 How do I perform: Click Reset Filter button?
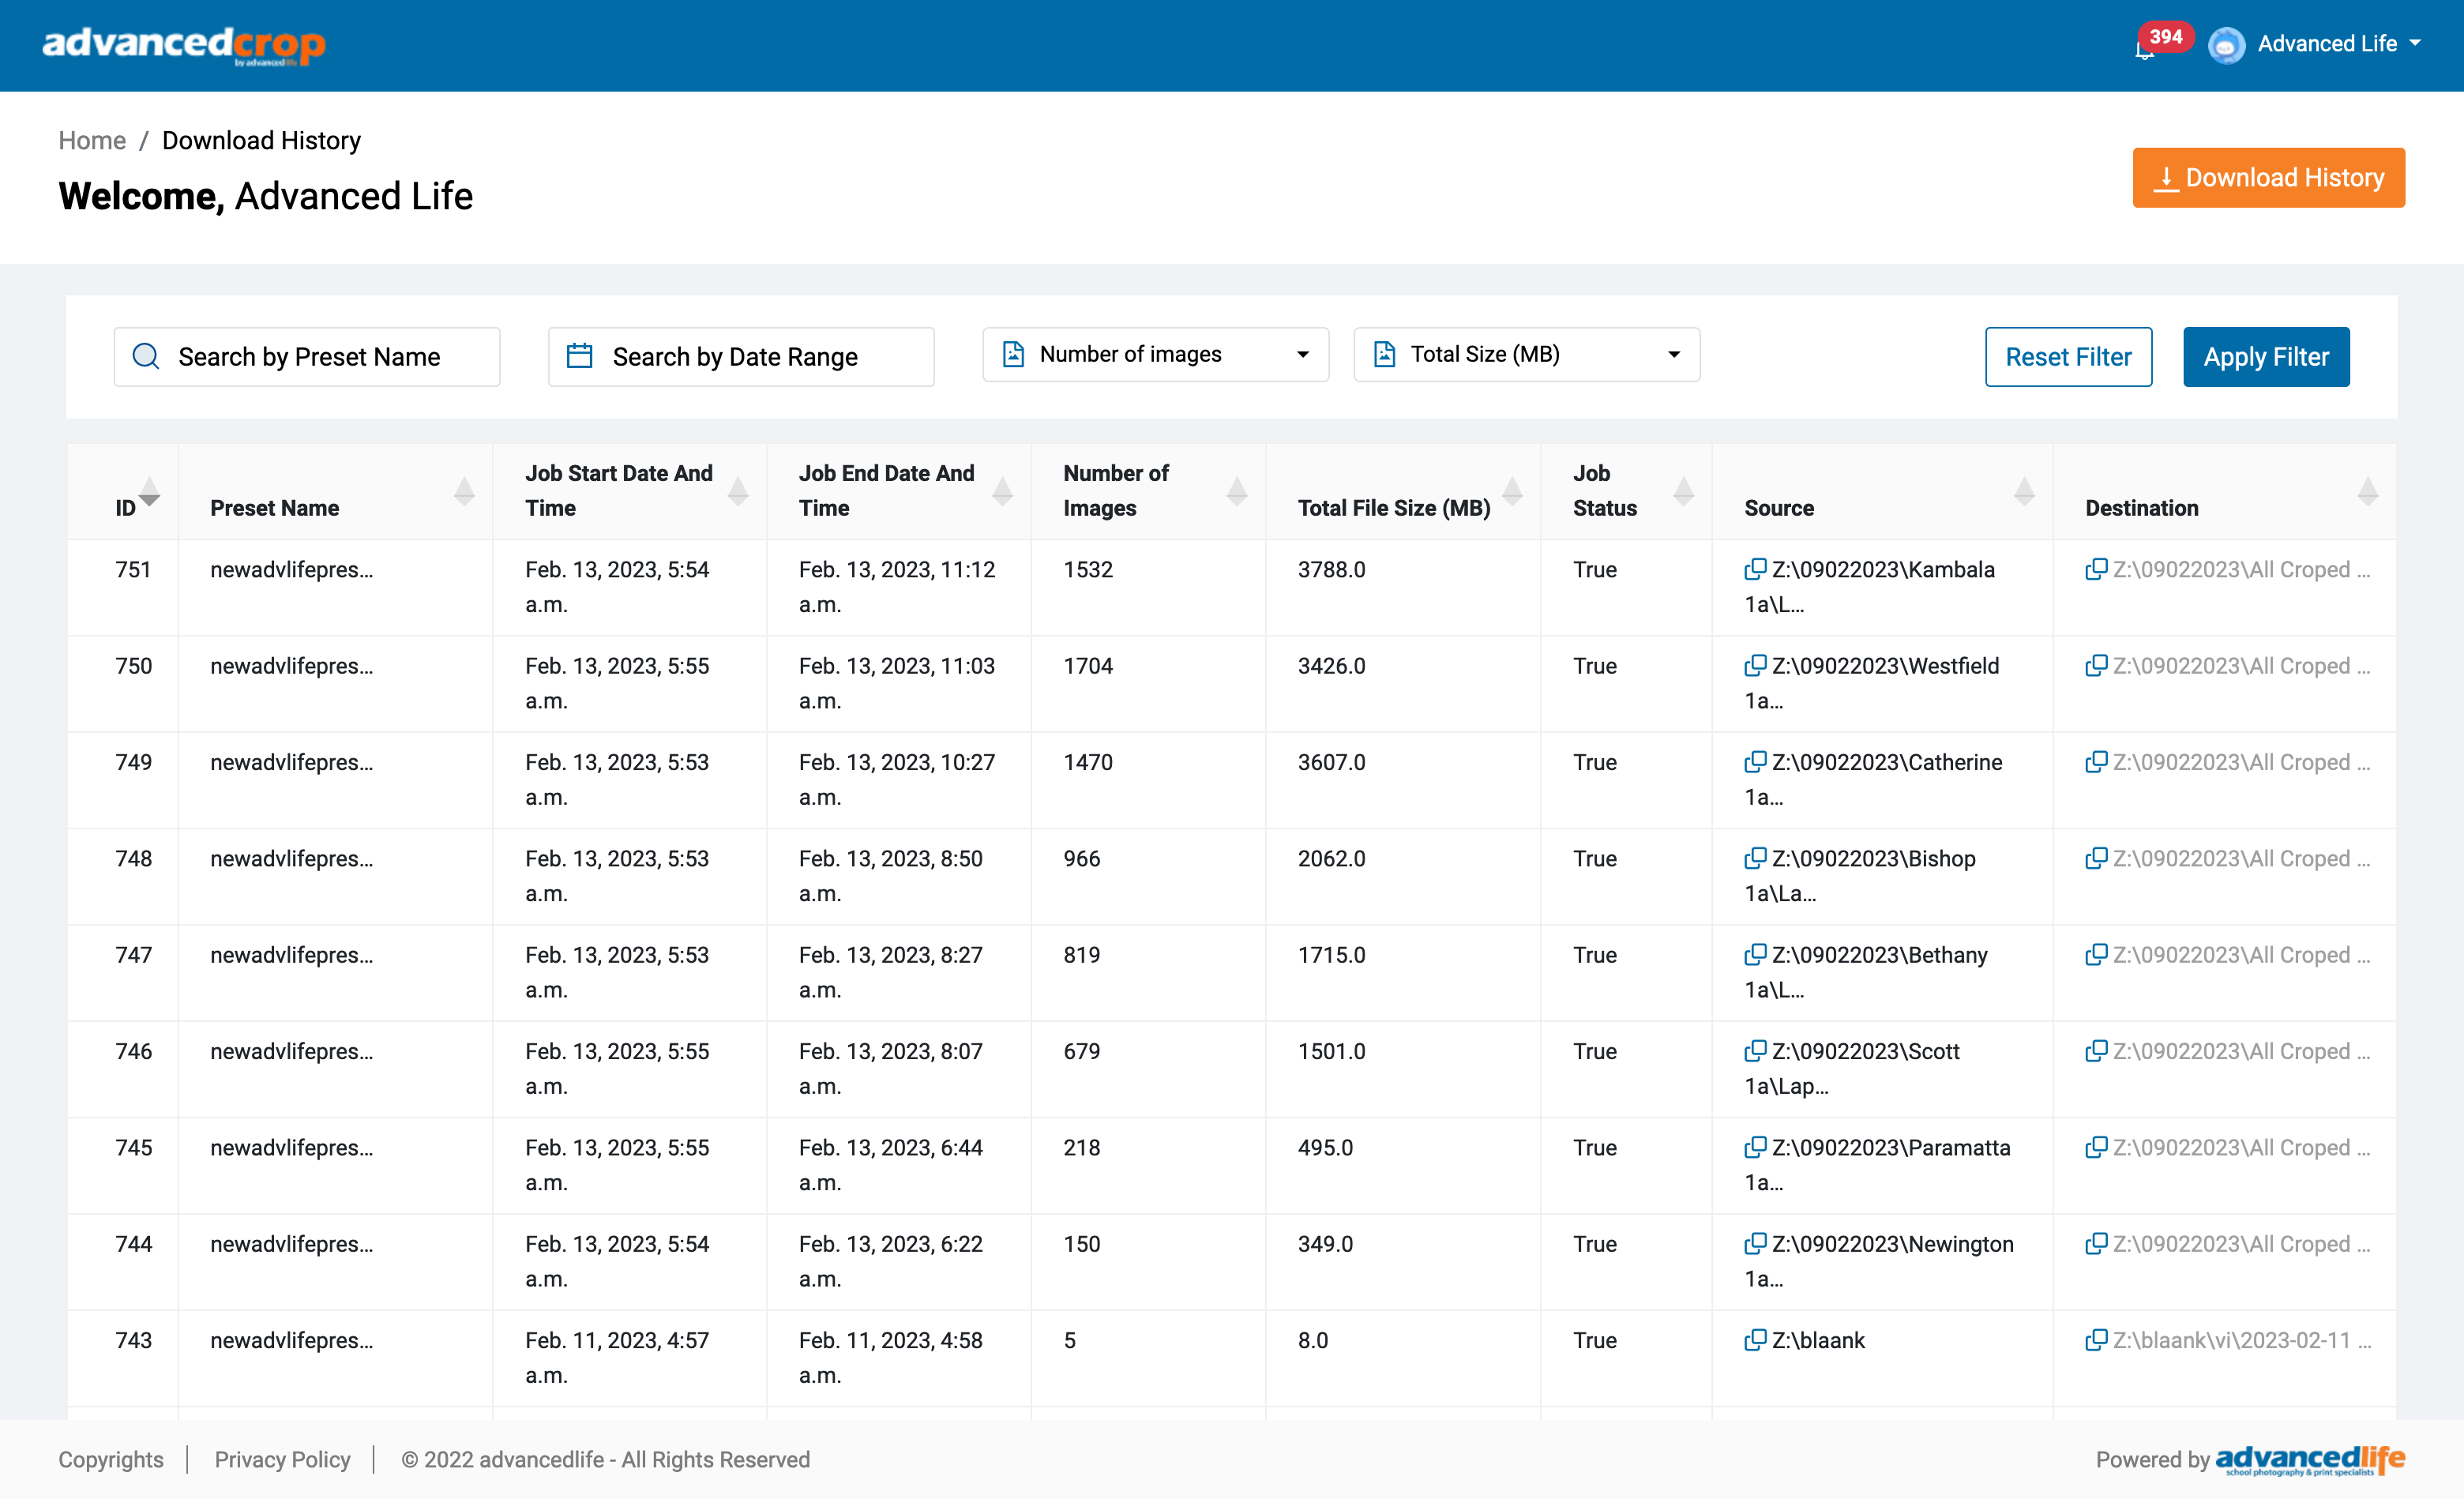[x=2068, y=356]
